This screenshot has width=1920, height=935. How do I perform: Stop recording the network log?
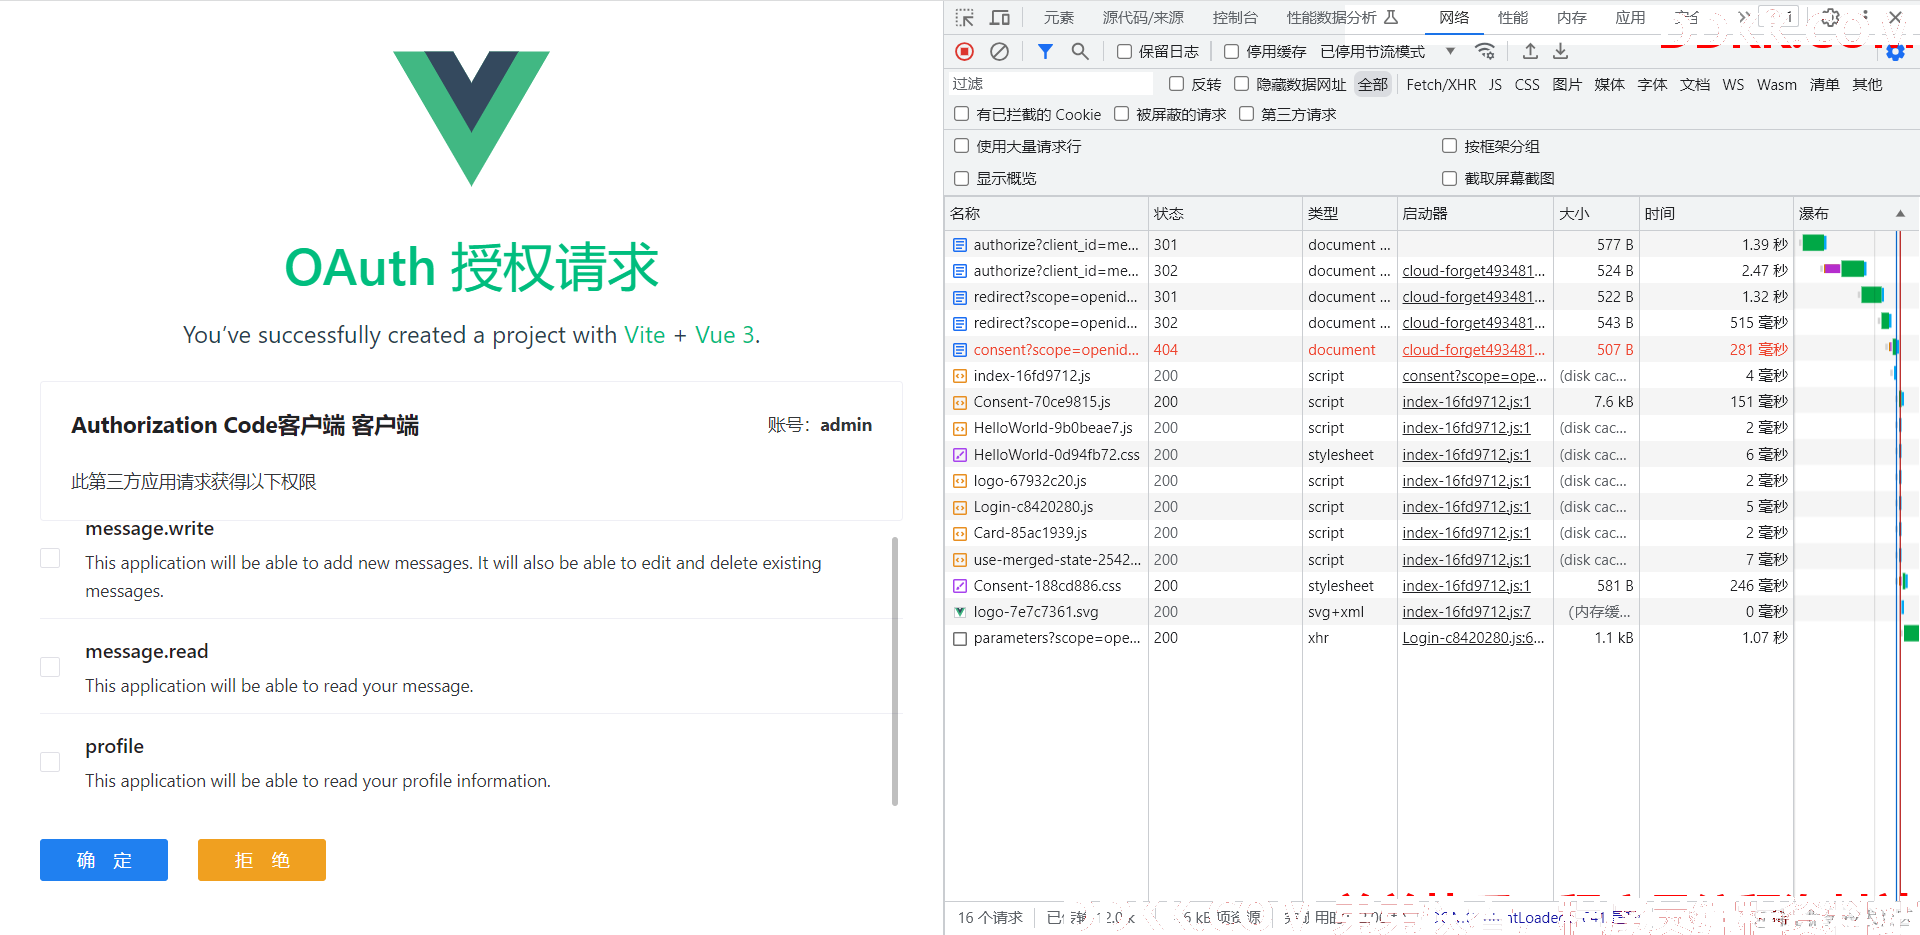point(965,51)
